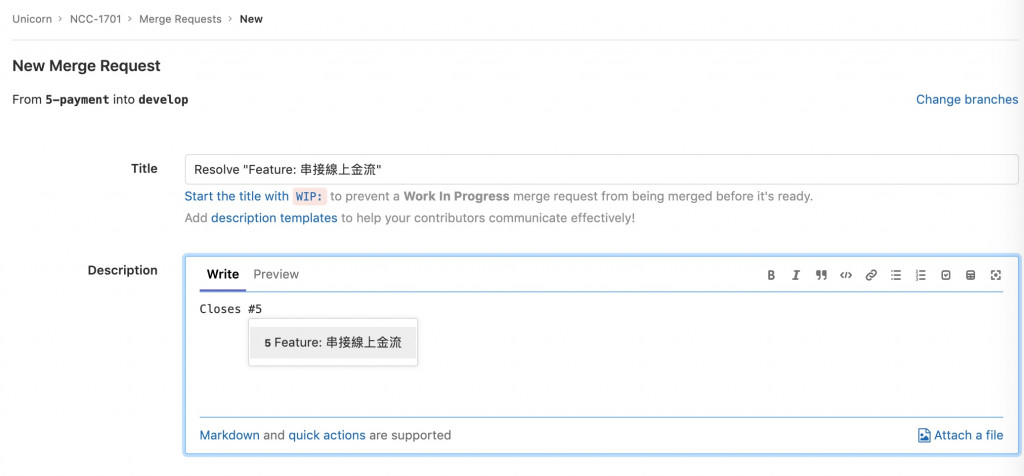The height and width of the screenshot is (476, 1024).
Task: Choose issue "5 Feature: 串接線上金流" from autocomplete
Action: [333, 342]
